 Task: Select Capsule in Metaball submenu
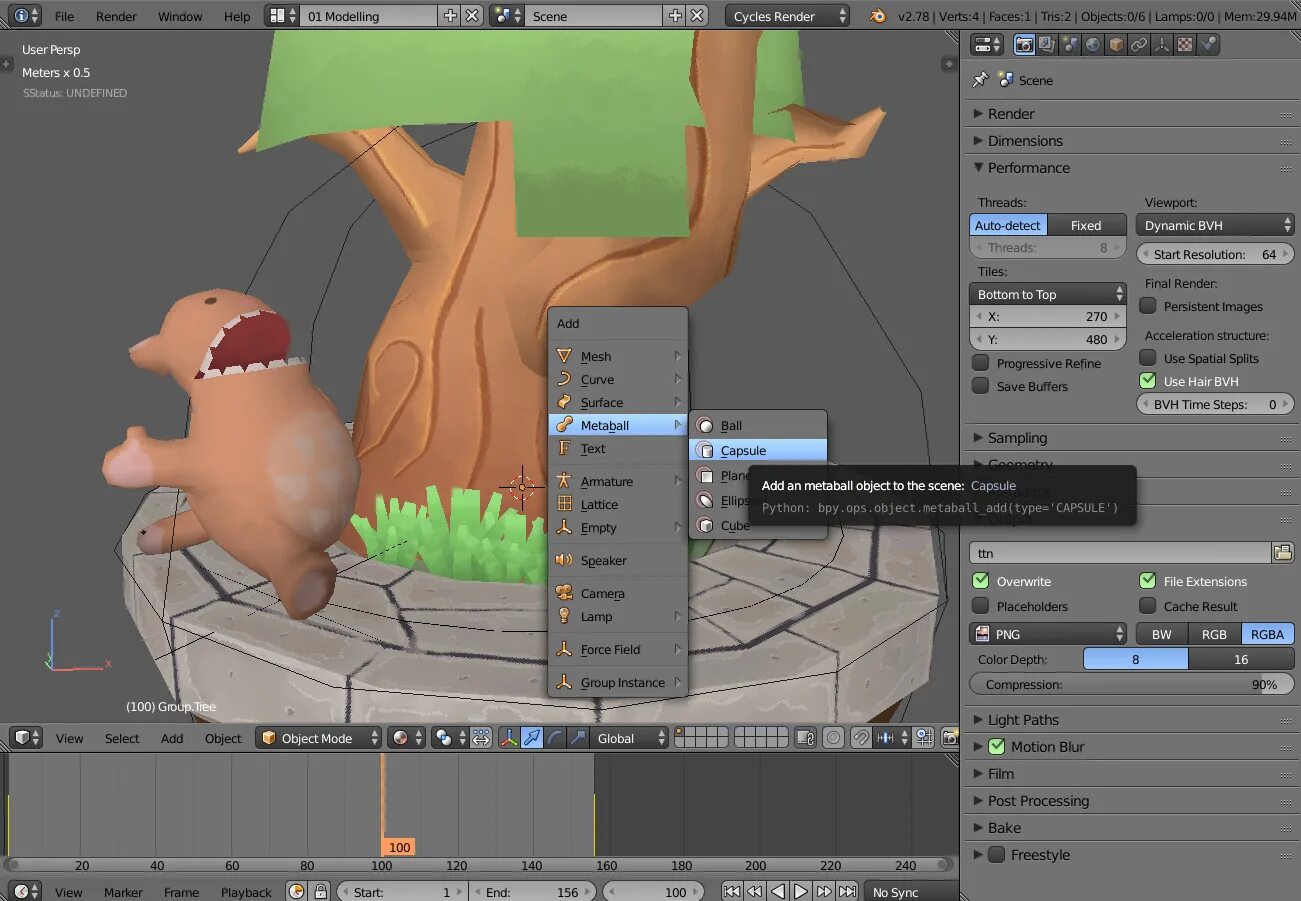(758, 451)
